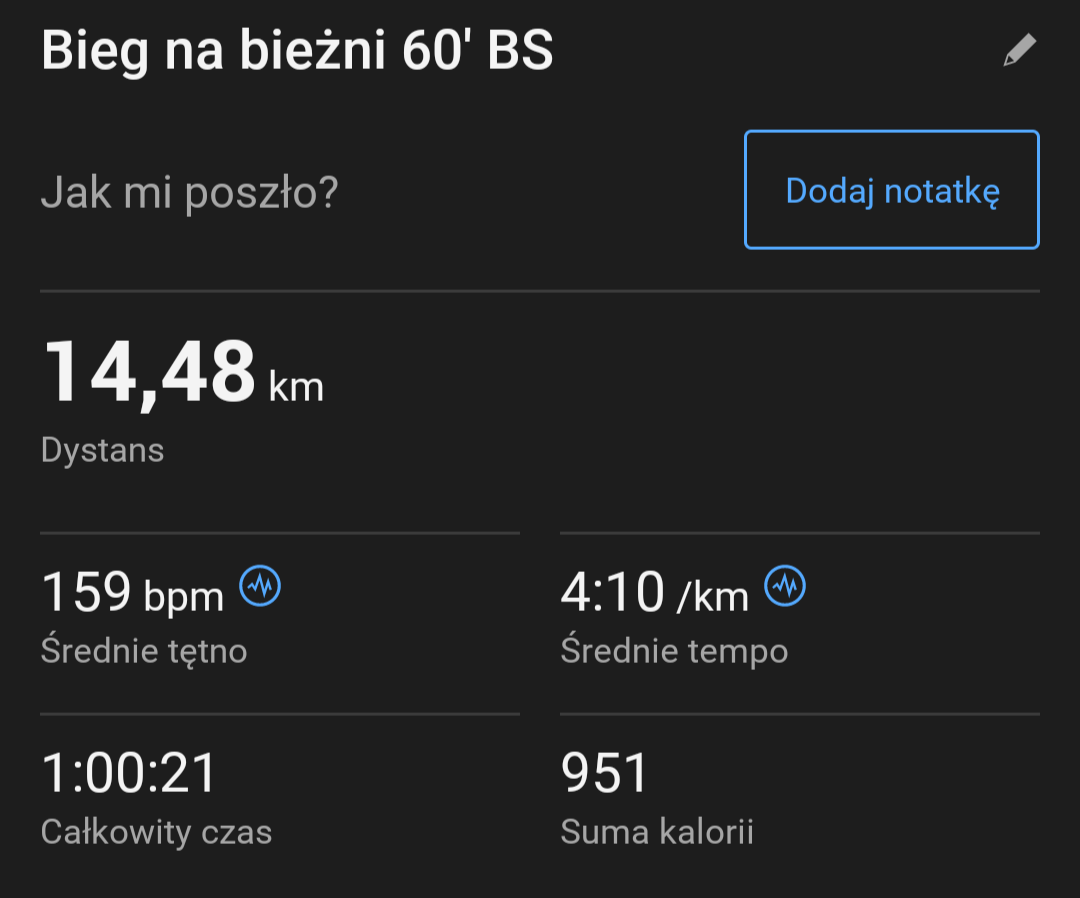Tap the Jak mi poszło? prompt
1080x898 pixels.
pyautogui.click(x=190, y=191)
